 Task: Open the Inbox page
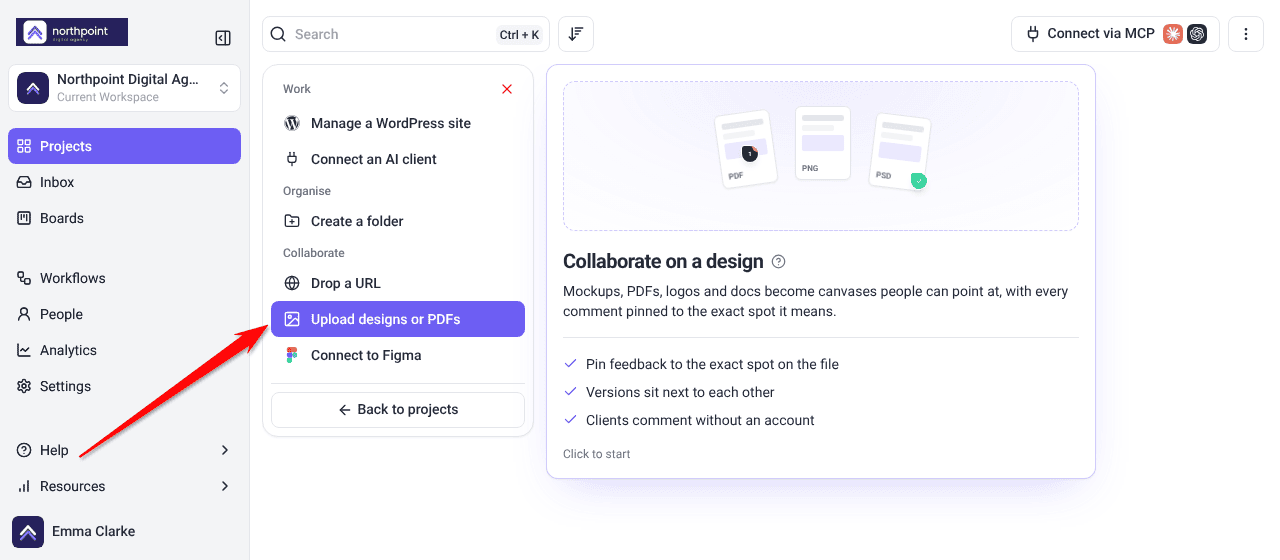(x=124, y=182)
